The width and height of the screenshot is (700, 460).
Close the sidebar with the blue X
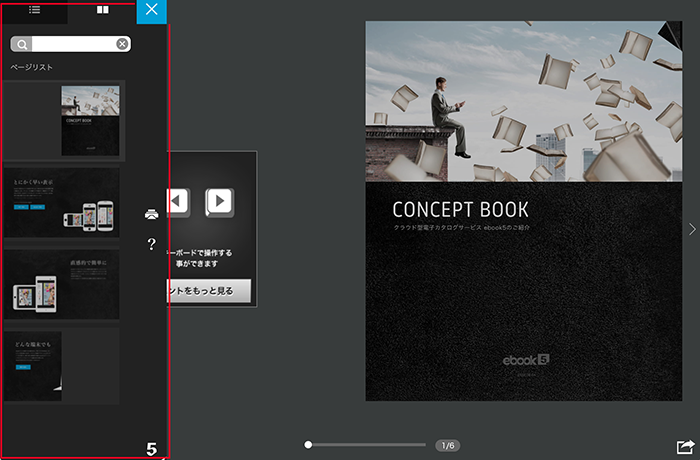click(151, 10)
